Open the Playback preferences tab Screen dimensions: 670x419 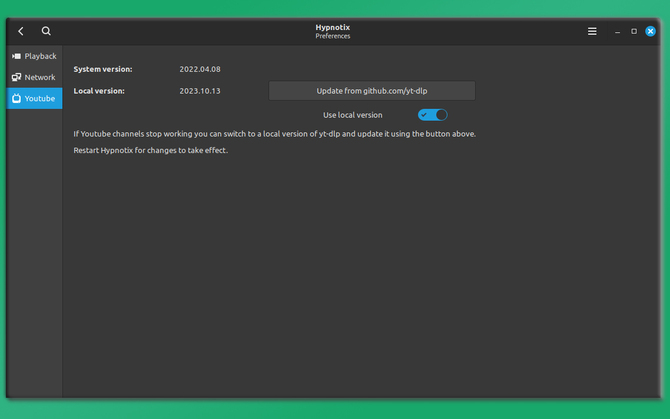34,56
